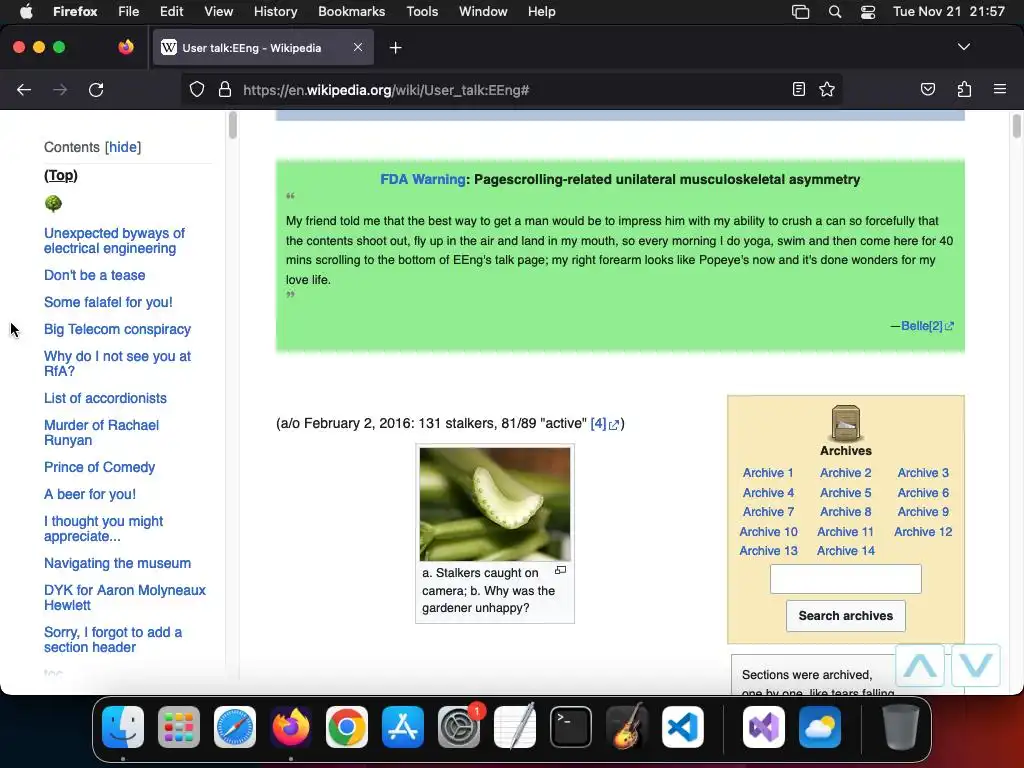Click the archive search text field
This screenshot has height=768, width=1024.
click(846, 579)
